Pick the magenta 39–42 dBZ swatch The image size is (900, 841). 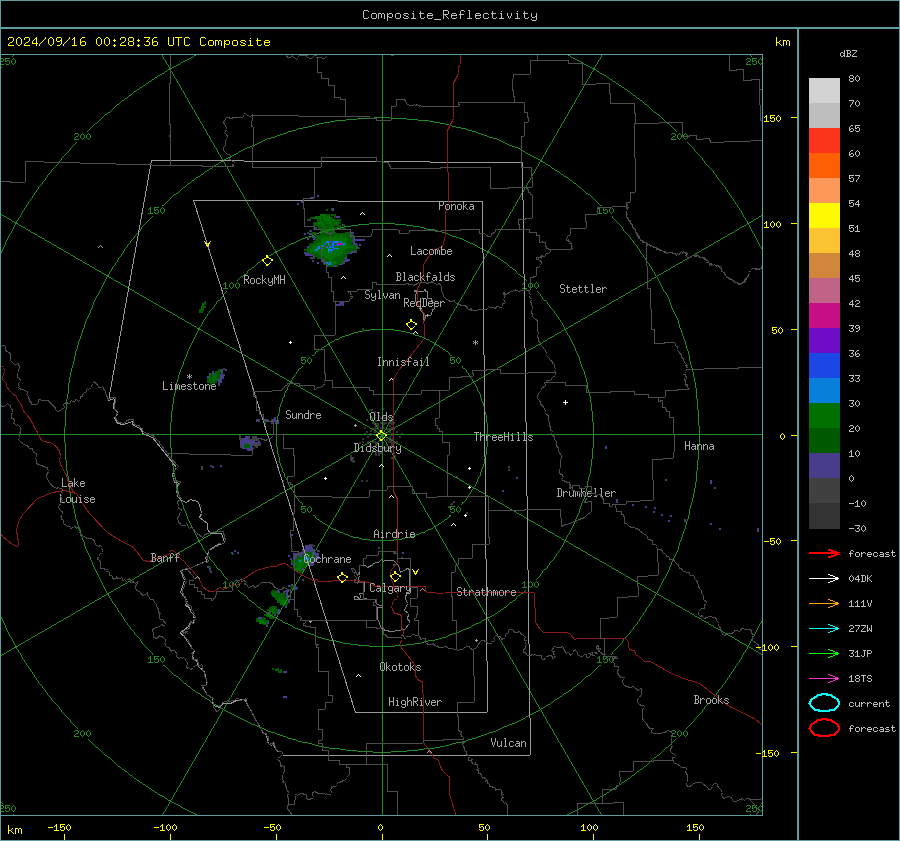click(x=824, y=315)
